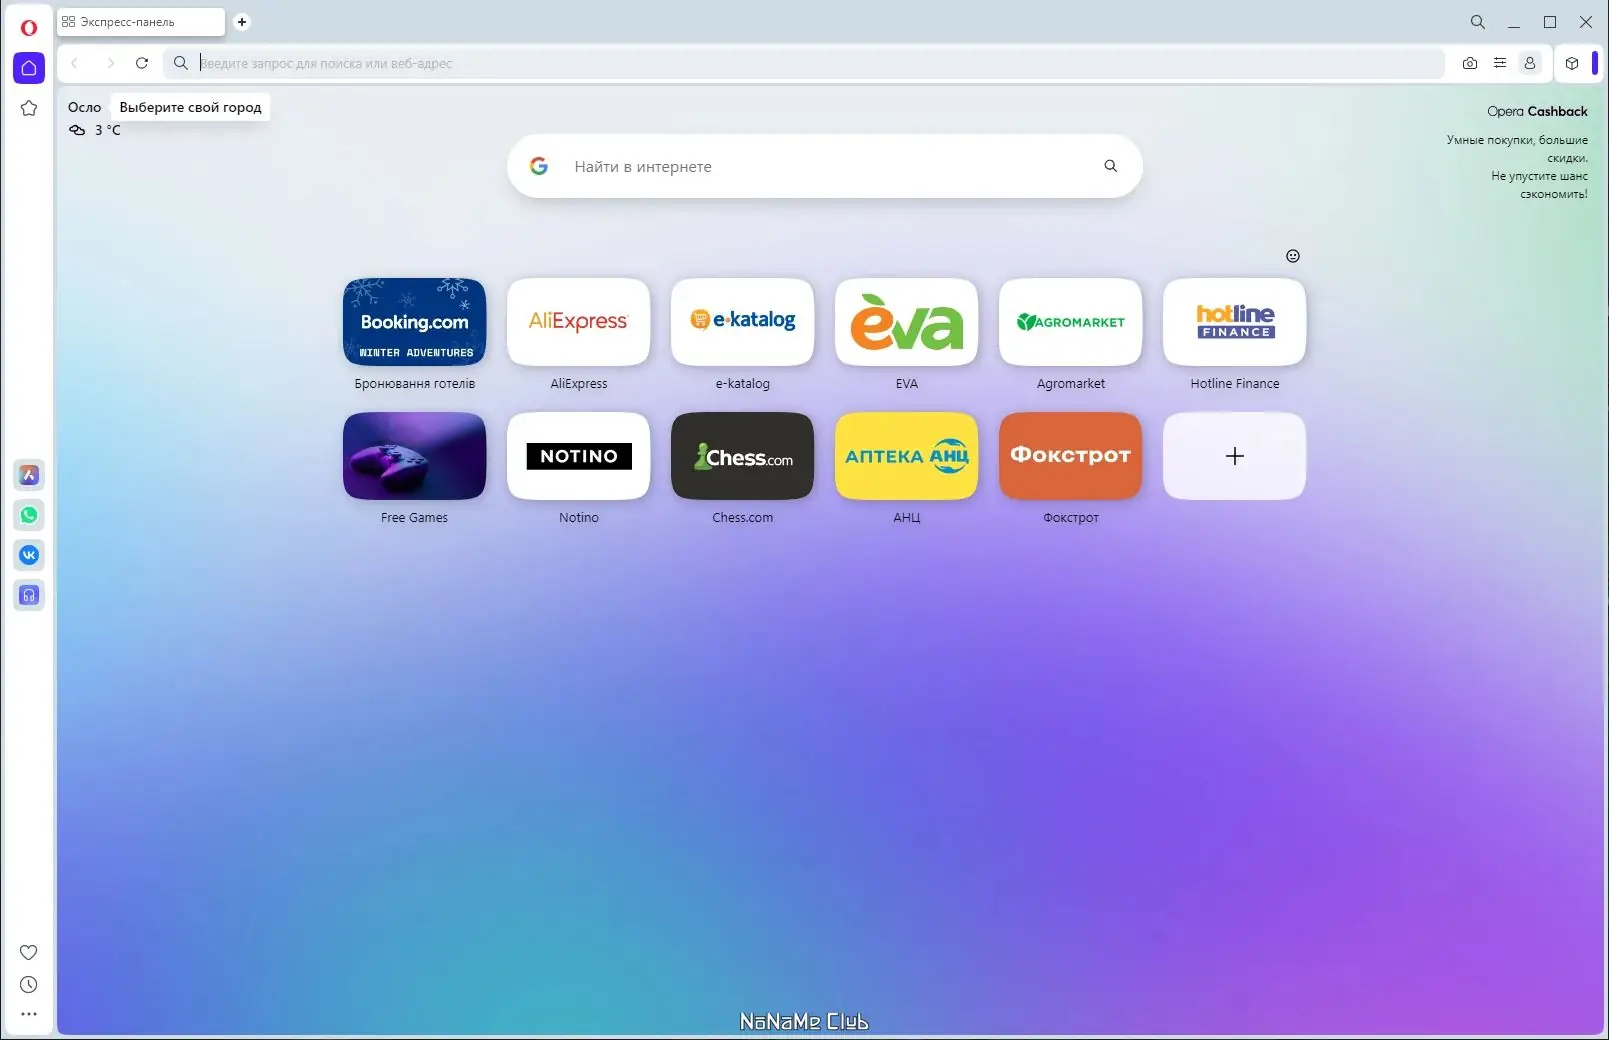Viewport: 1609px width, 1040px height.
Task: Click the Speed Dial home sidebar icon
Action: pos(29,68)
